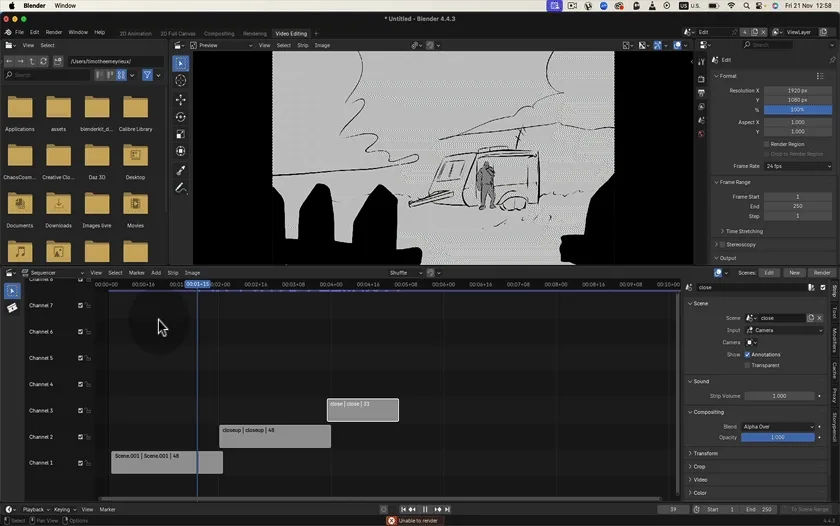Click the Render button in Scenes header
840x526 pixels.
tap(822, 273)
